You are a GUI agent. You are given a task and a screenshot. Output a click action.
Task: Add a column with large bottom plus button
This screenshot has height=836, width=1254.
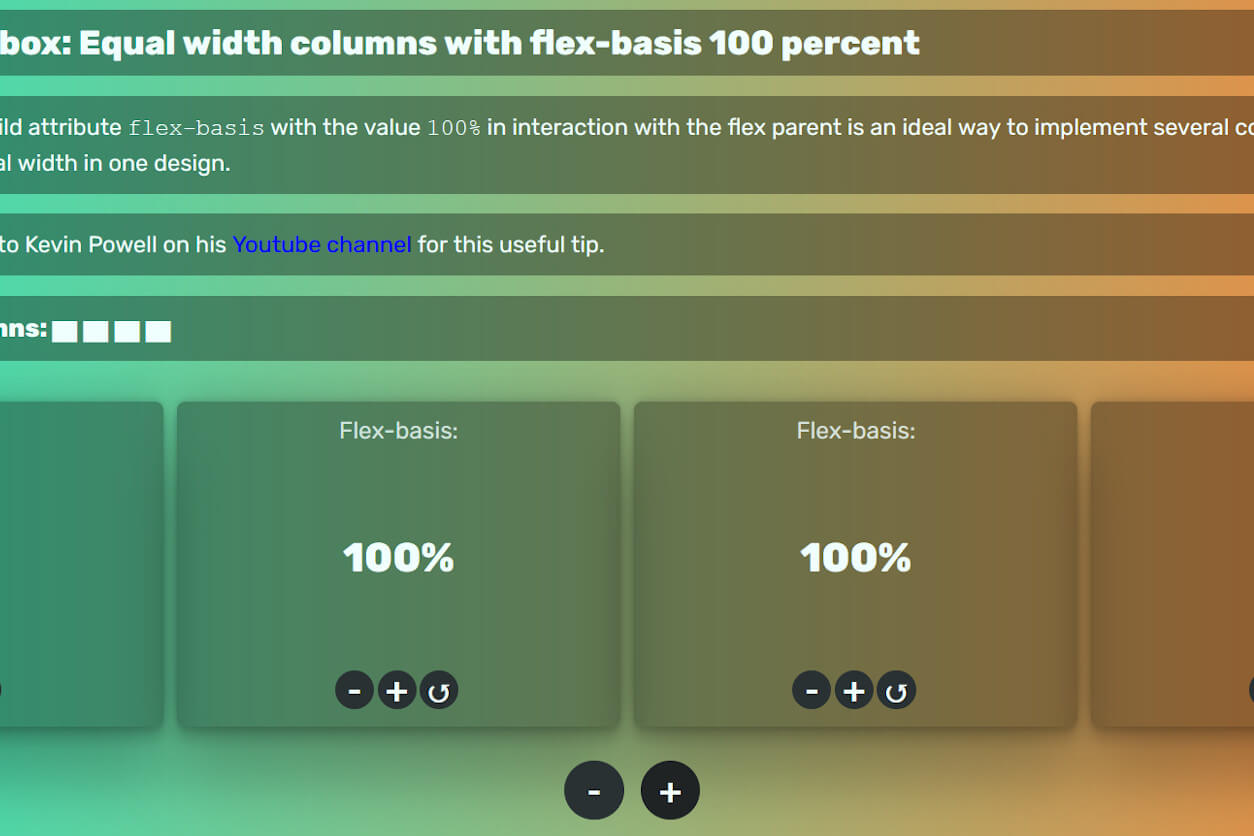pyautogui.click(x=670, y=791)
